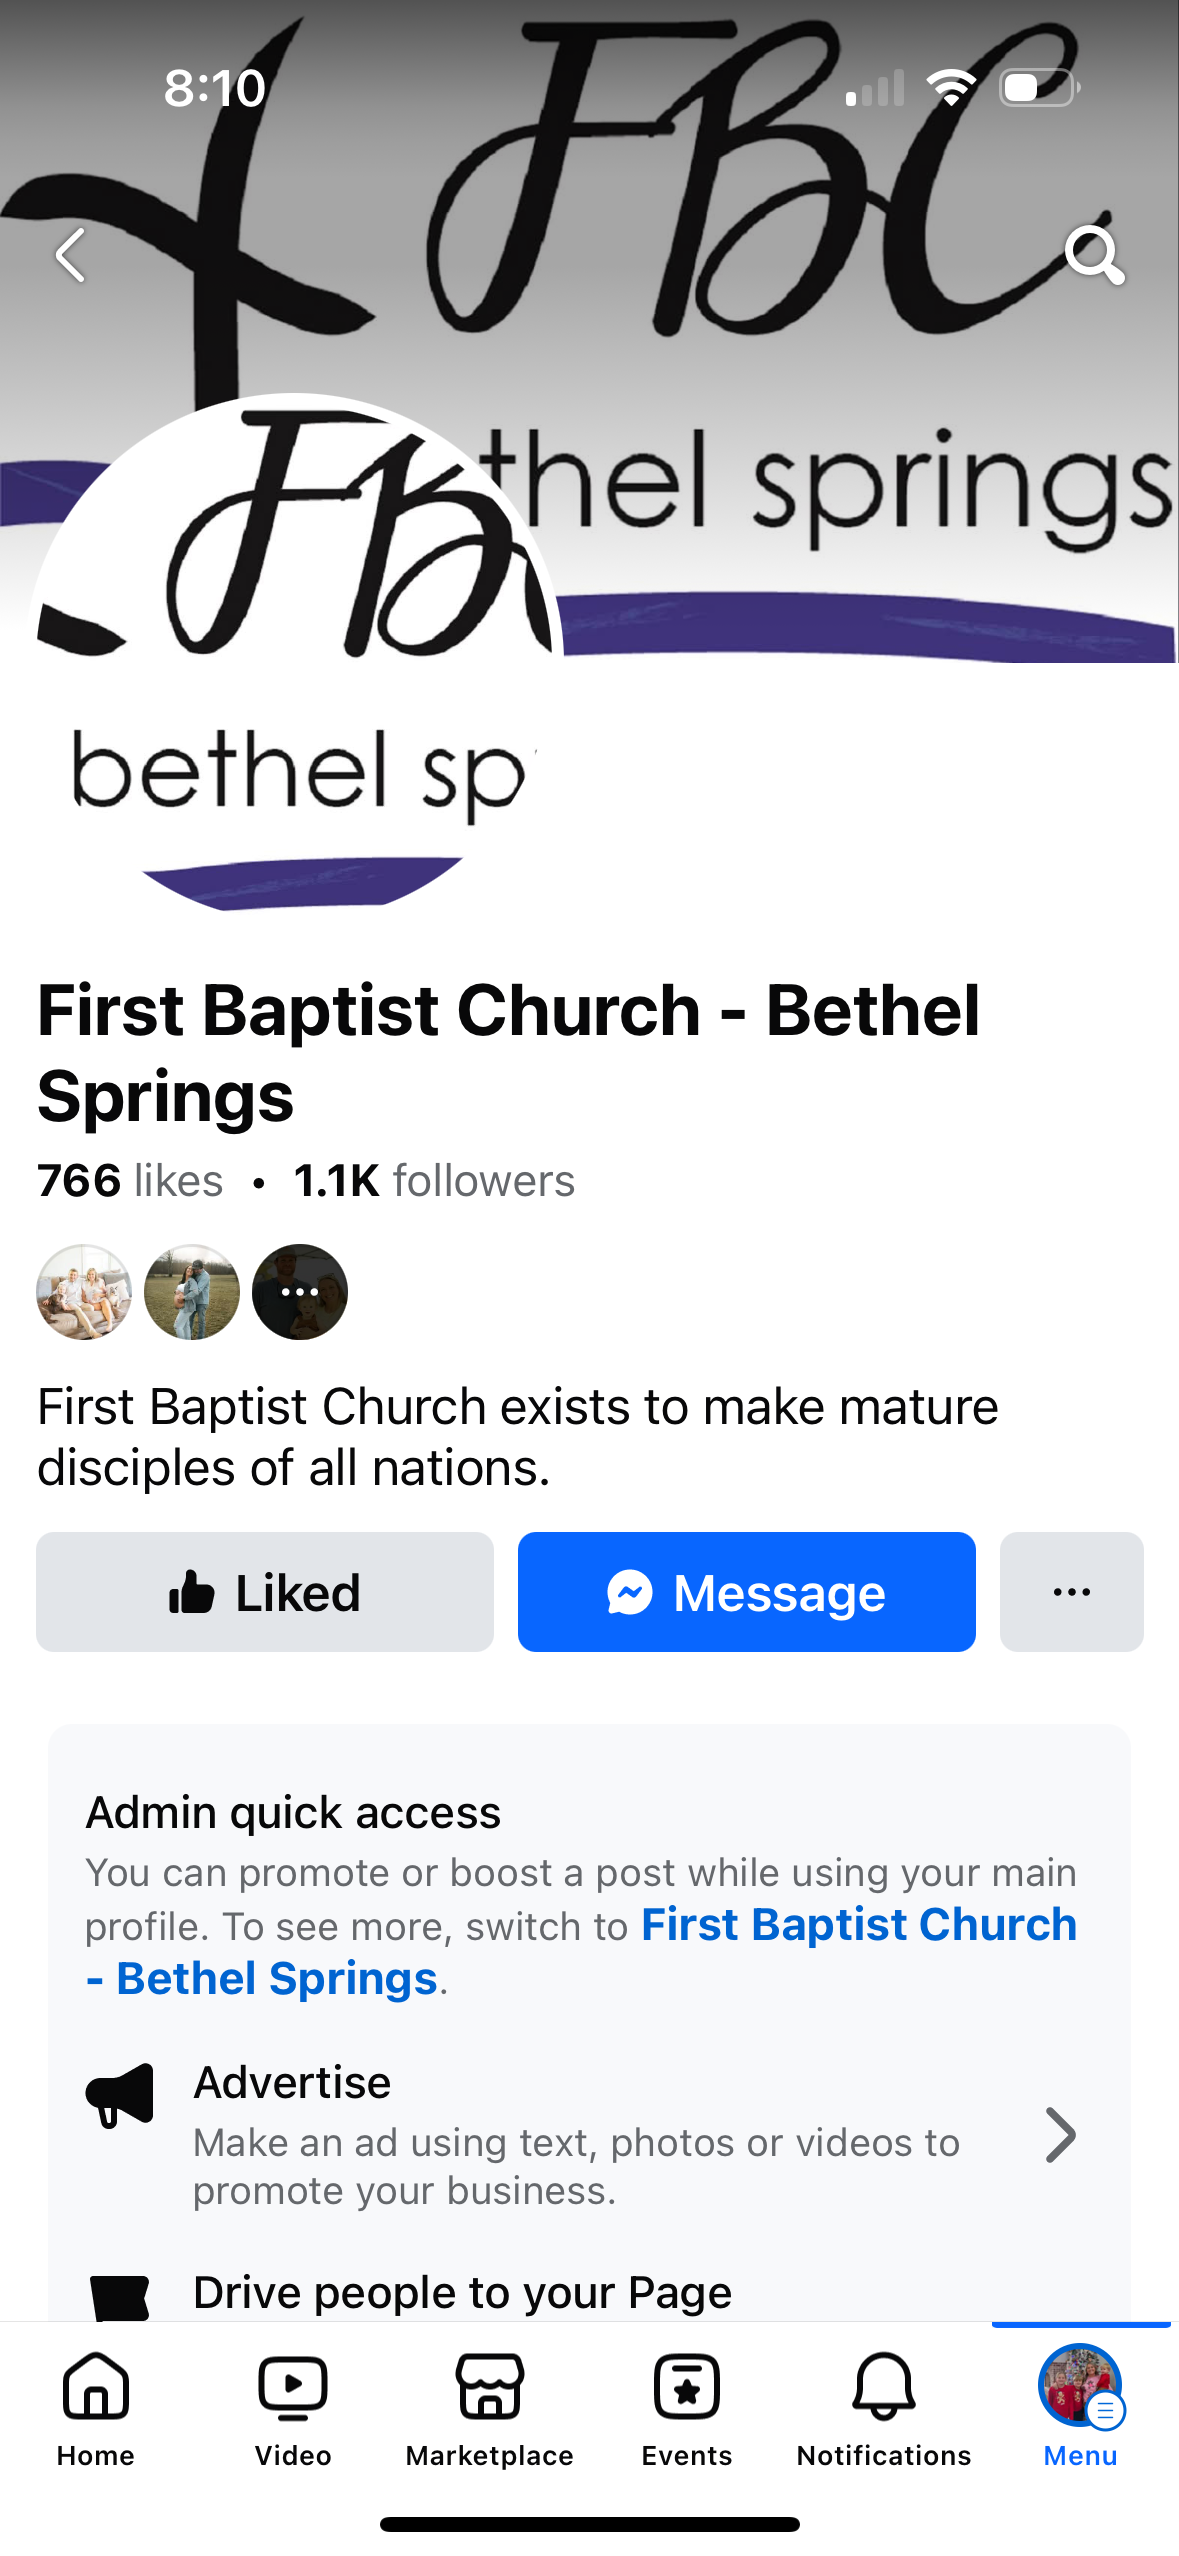Toggle the Liked thumbs-up button

tap(265, 1592)
